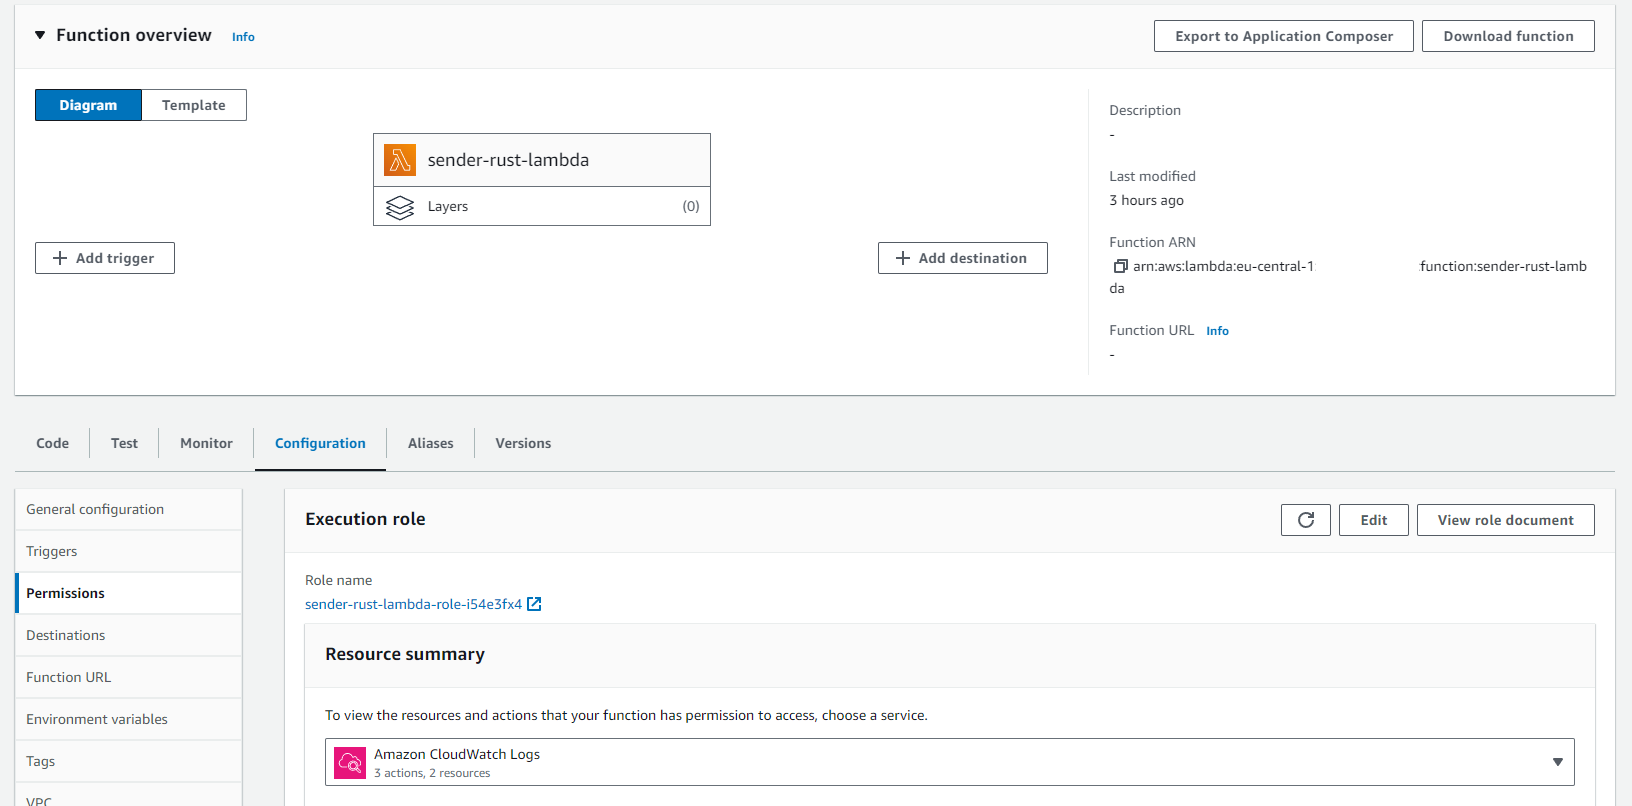Screen dimensions: 1632x806
Task: Click Edit in Execution role panel
Action: tap(1374, 520)
